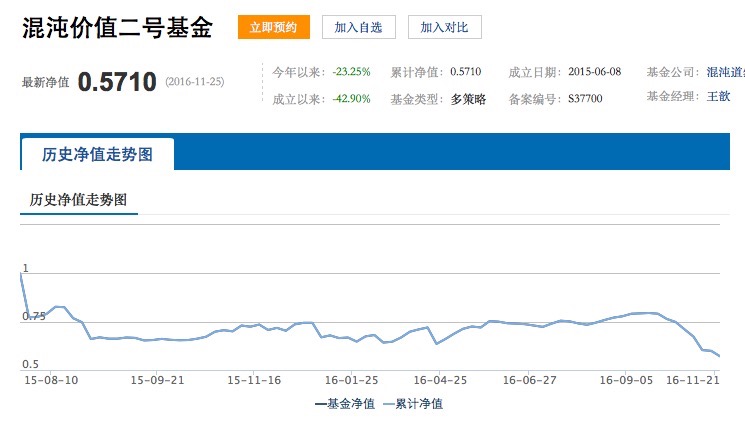This screenshot has width=745, height=434.
Task: Click the latest net value 0.5710
Action: [117, 82]
